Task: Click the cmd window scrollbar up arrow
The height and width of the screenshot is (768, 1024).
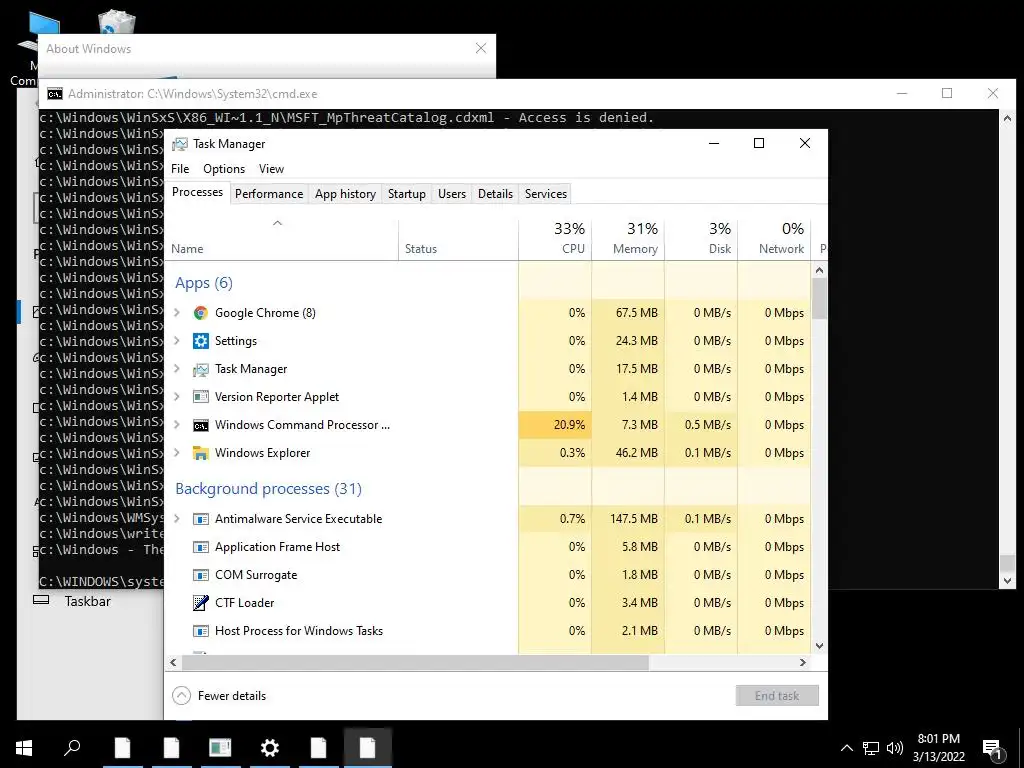Action: pyautogui.click(x=1007, y=118)
